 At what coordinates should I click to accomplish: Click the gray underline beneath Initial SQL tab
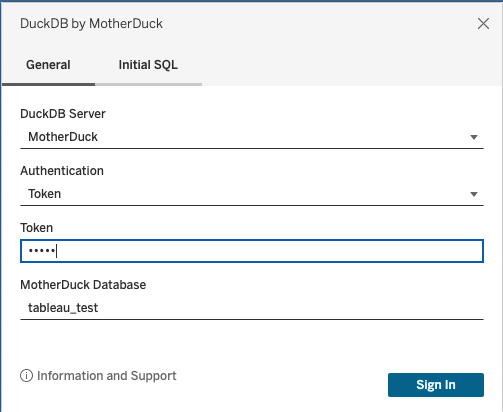[148, 84]
